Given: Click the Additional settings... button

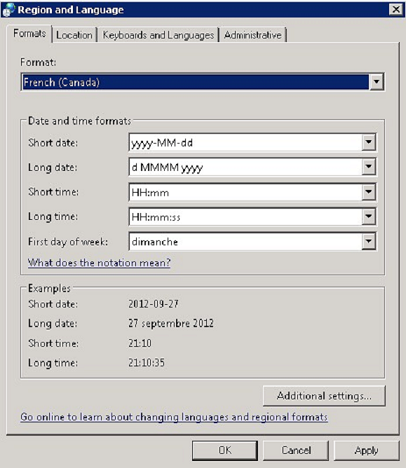Looking at the screenshot, I should point(324,396).
